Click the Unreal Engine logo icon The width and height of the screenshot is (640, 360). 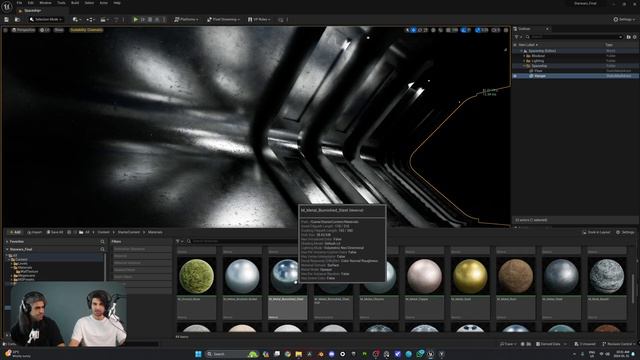point(7,7)
